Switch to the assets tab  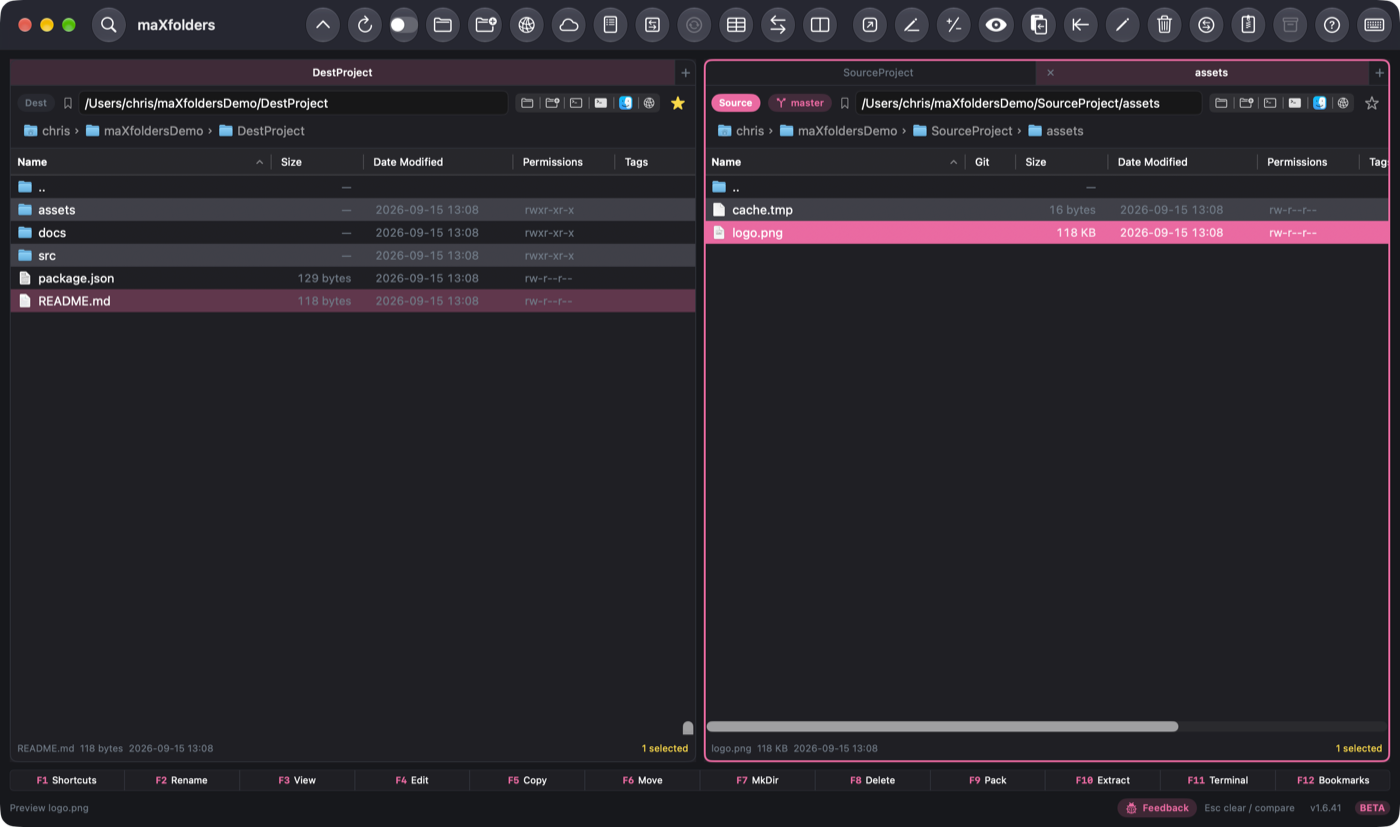coord(1211,72)
